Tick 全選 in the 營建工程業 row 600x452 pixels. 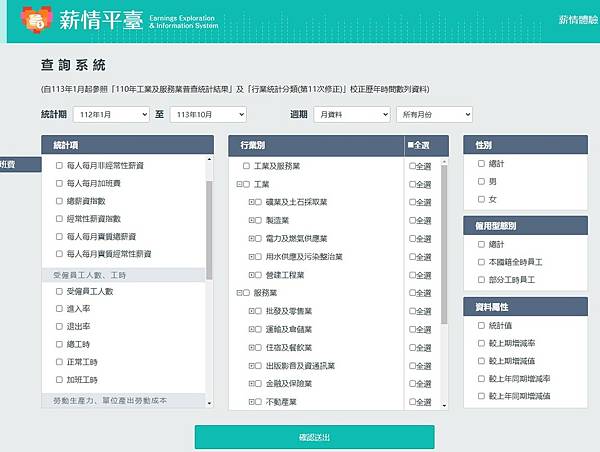[412, 275]
